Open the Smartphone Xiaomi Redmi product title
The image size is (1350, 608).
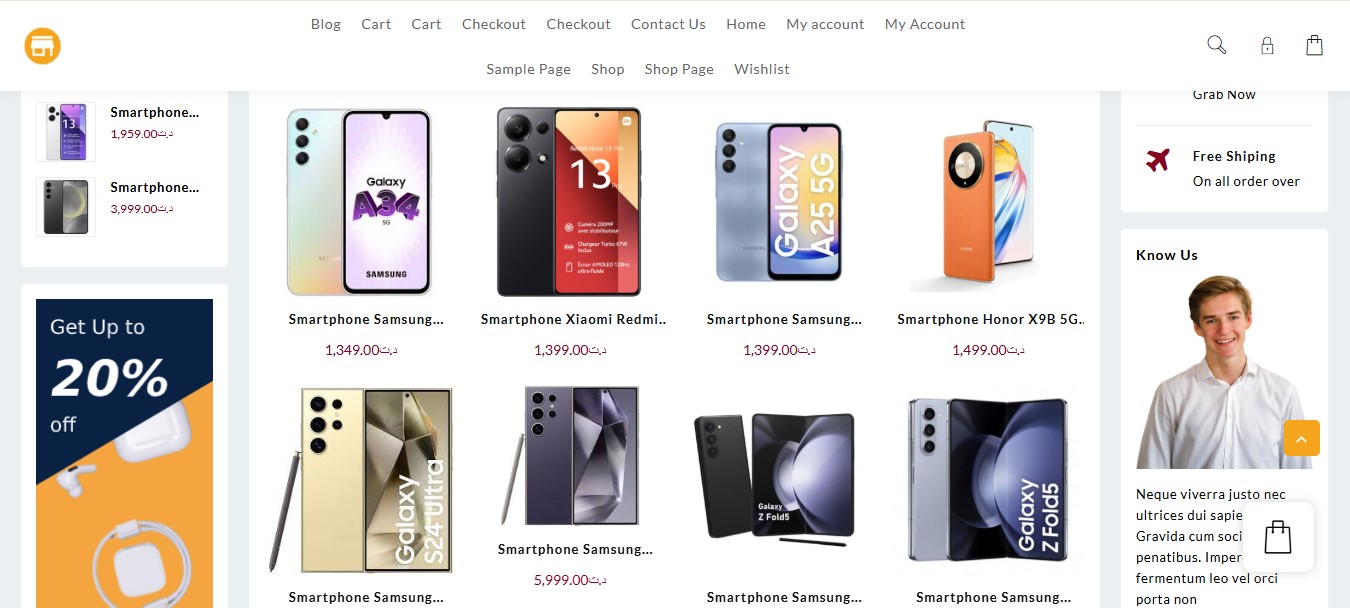574,320
